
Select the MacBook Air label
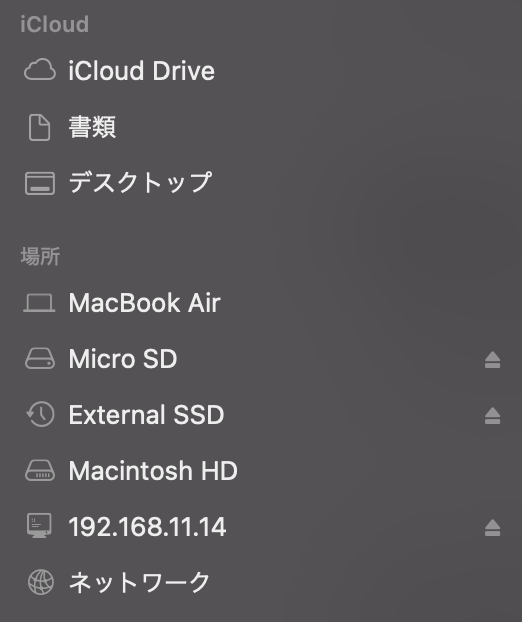[144, 303]
